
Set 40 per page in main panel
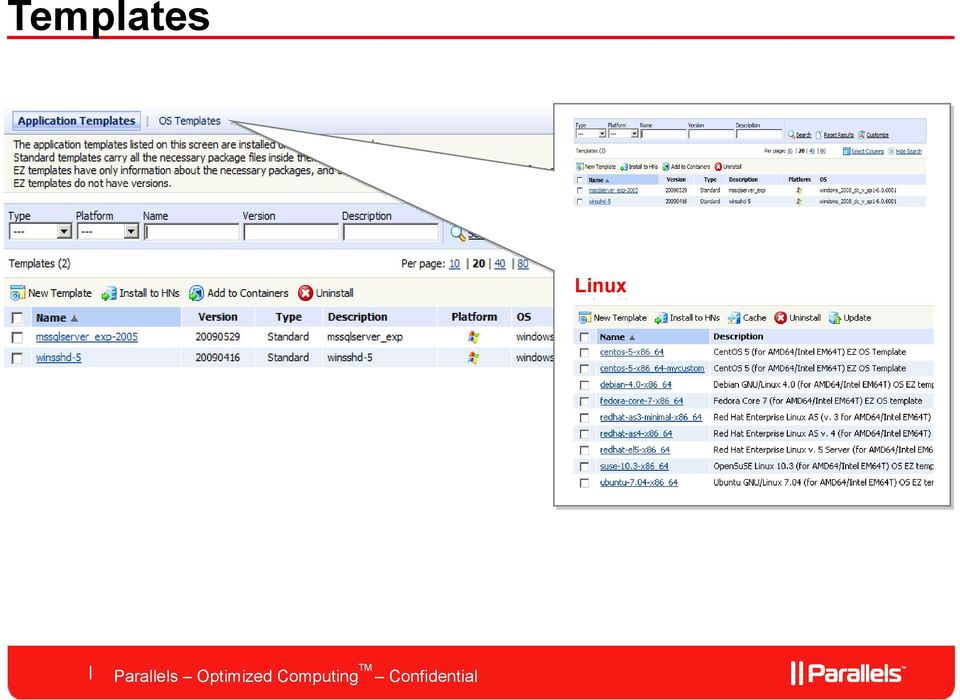pos(500,264)
